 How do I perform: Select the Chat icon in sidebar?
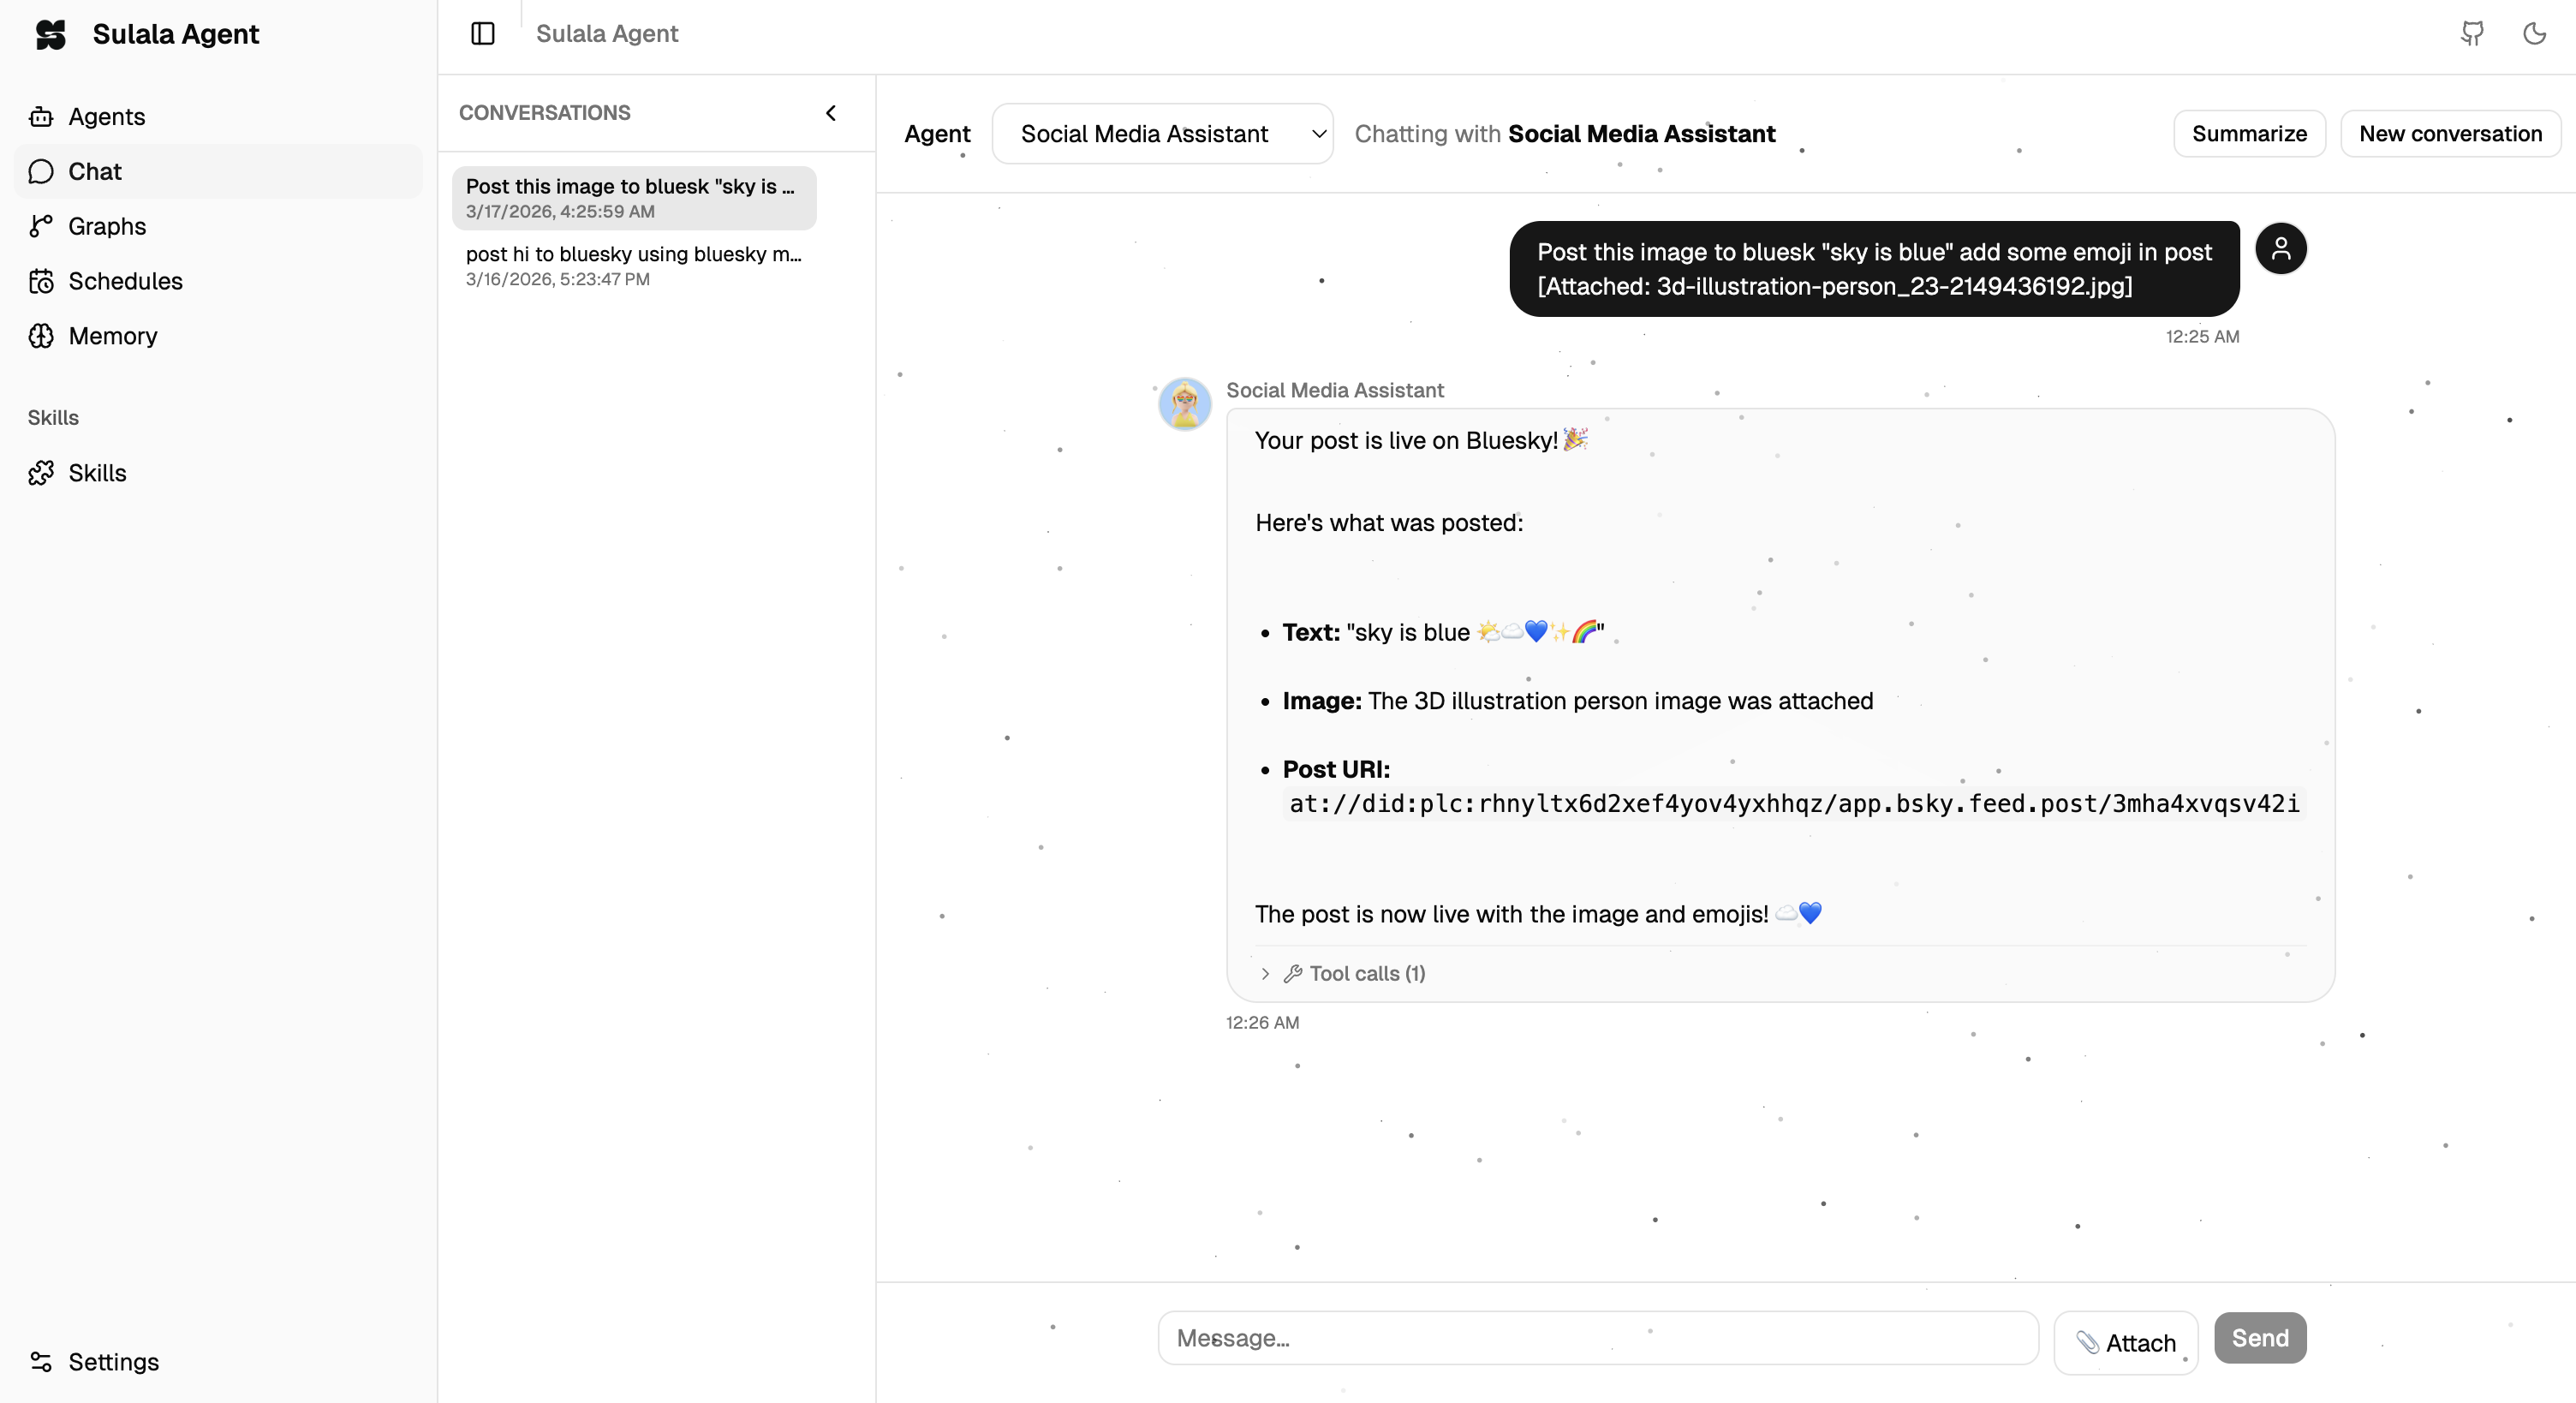(41, 171)
